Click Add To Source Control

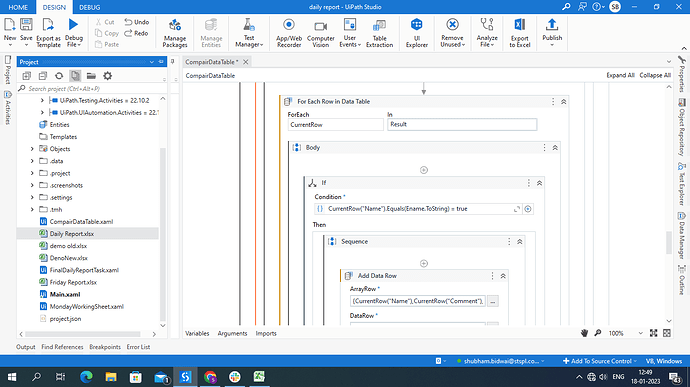tap(599, 361)
